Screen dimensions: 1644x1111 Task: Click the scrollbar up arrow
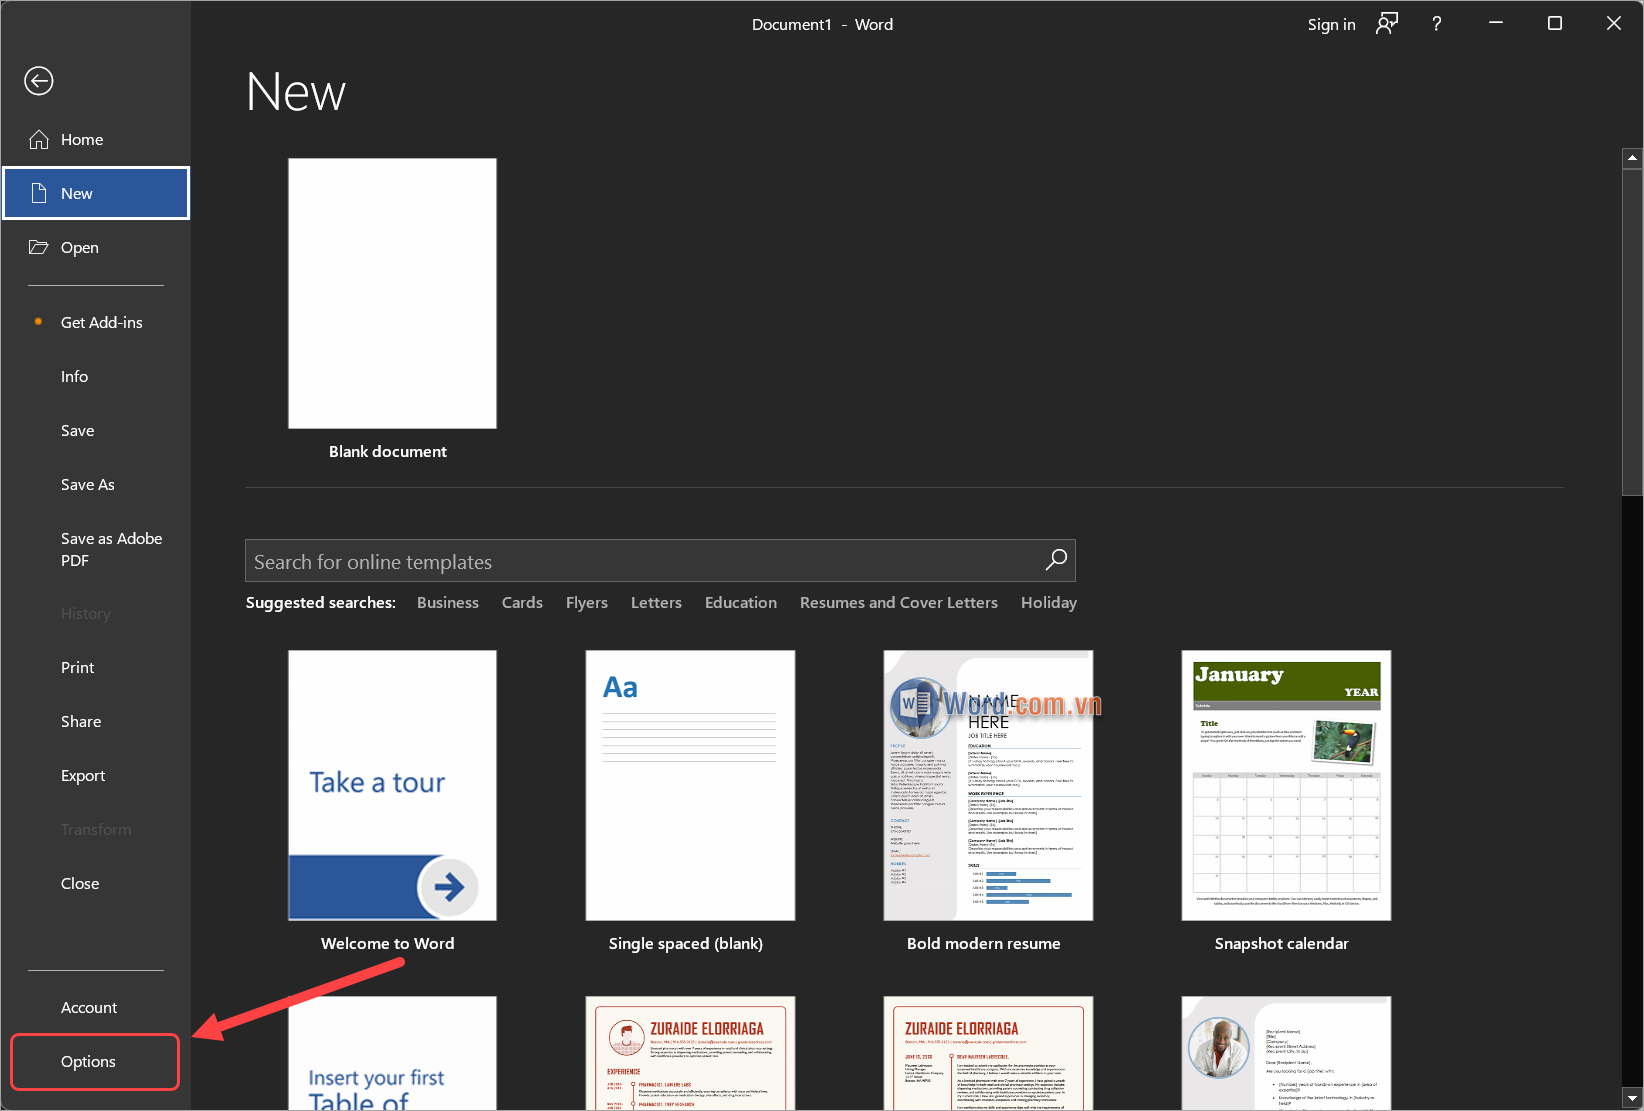[x=1632, y=158]
